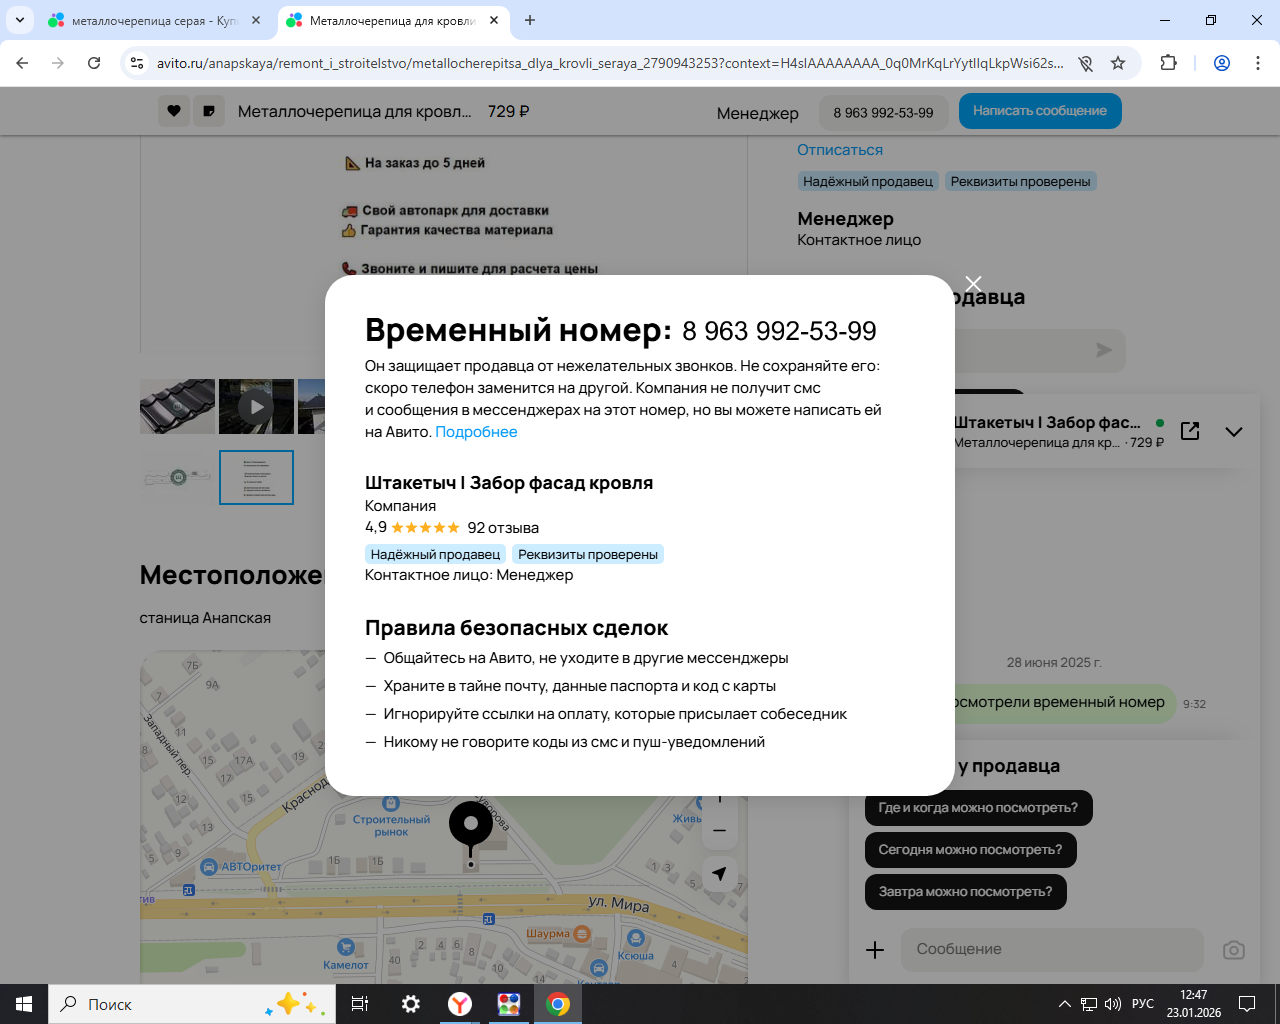Bookmark this page with star icon
This screenshot has height=1024, width=1280.
(1118, 63)
